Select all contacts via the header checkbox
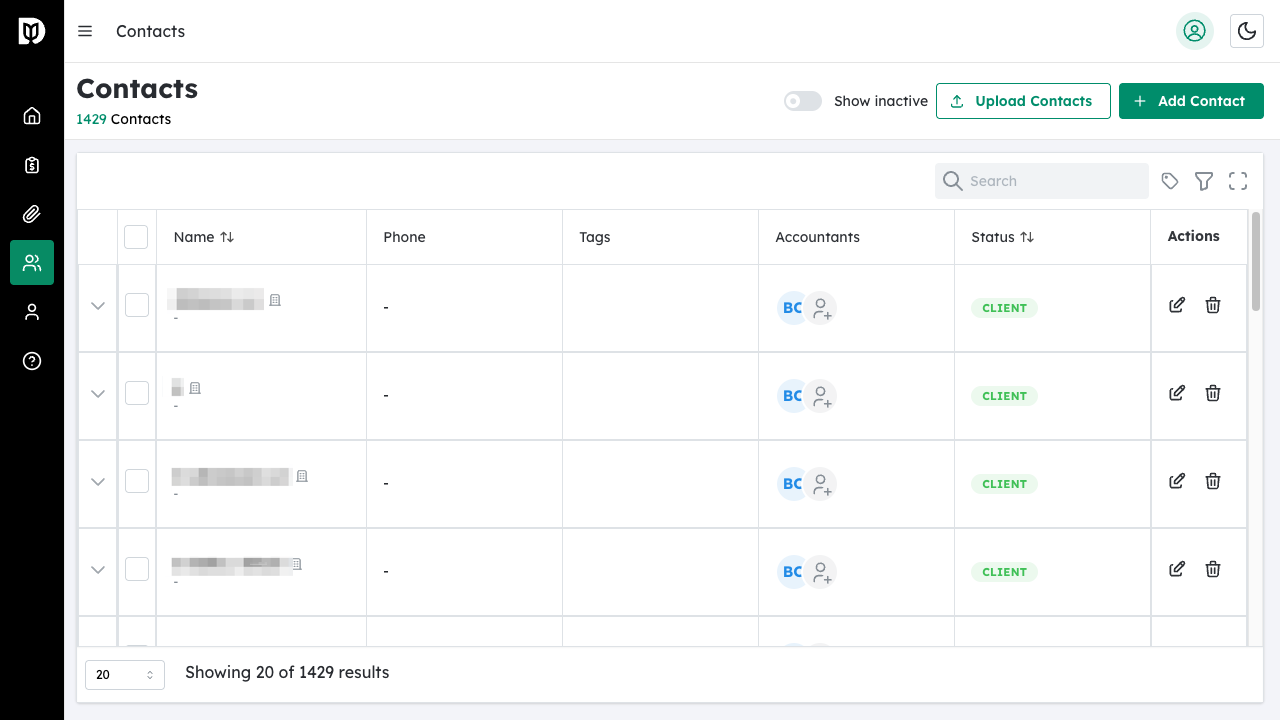 pyautogui.click(x=136, y=236)
